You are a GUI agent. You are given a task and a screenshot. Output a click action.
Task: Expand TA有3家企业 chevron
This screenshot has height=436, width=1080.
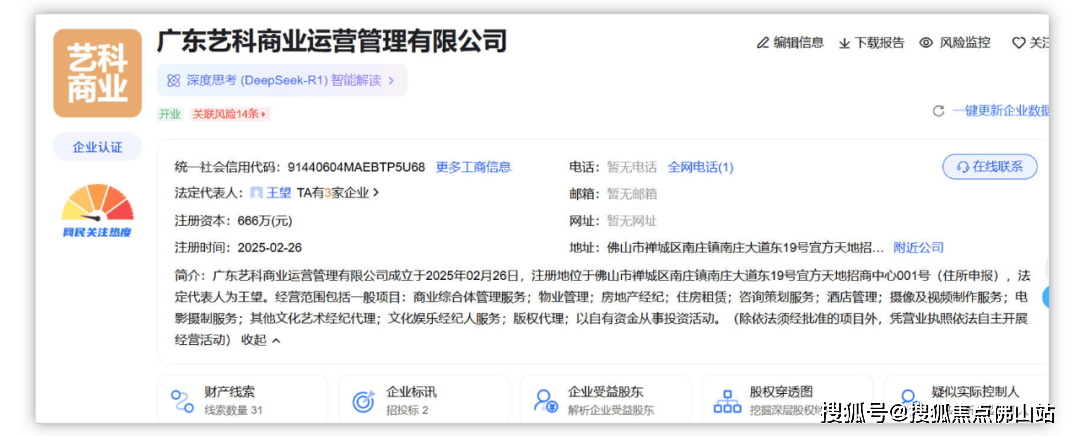pos(375,193)
